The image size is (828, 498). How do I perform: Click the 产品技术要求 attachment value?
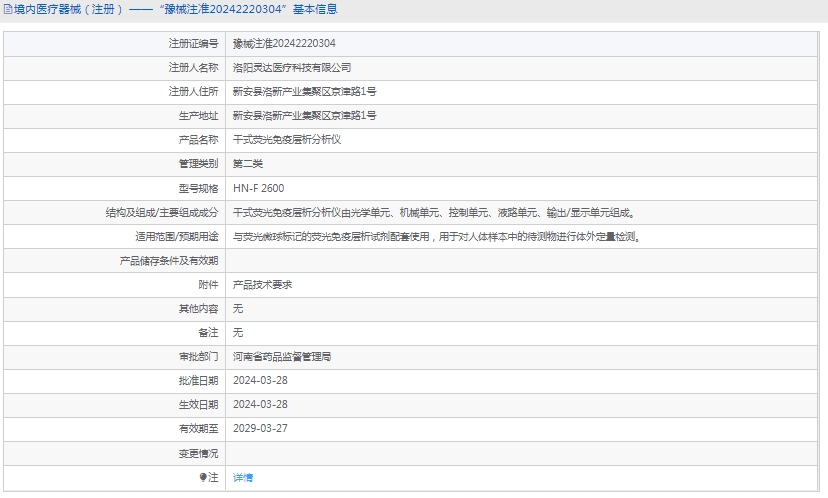[x=262, y=285]
